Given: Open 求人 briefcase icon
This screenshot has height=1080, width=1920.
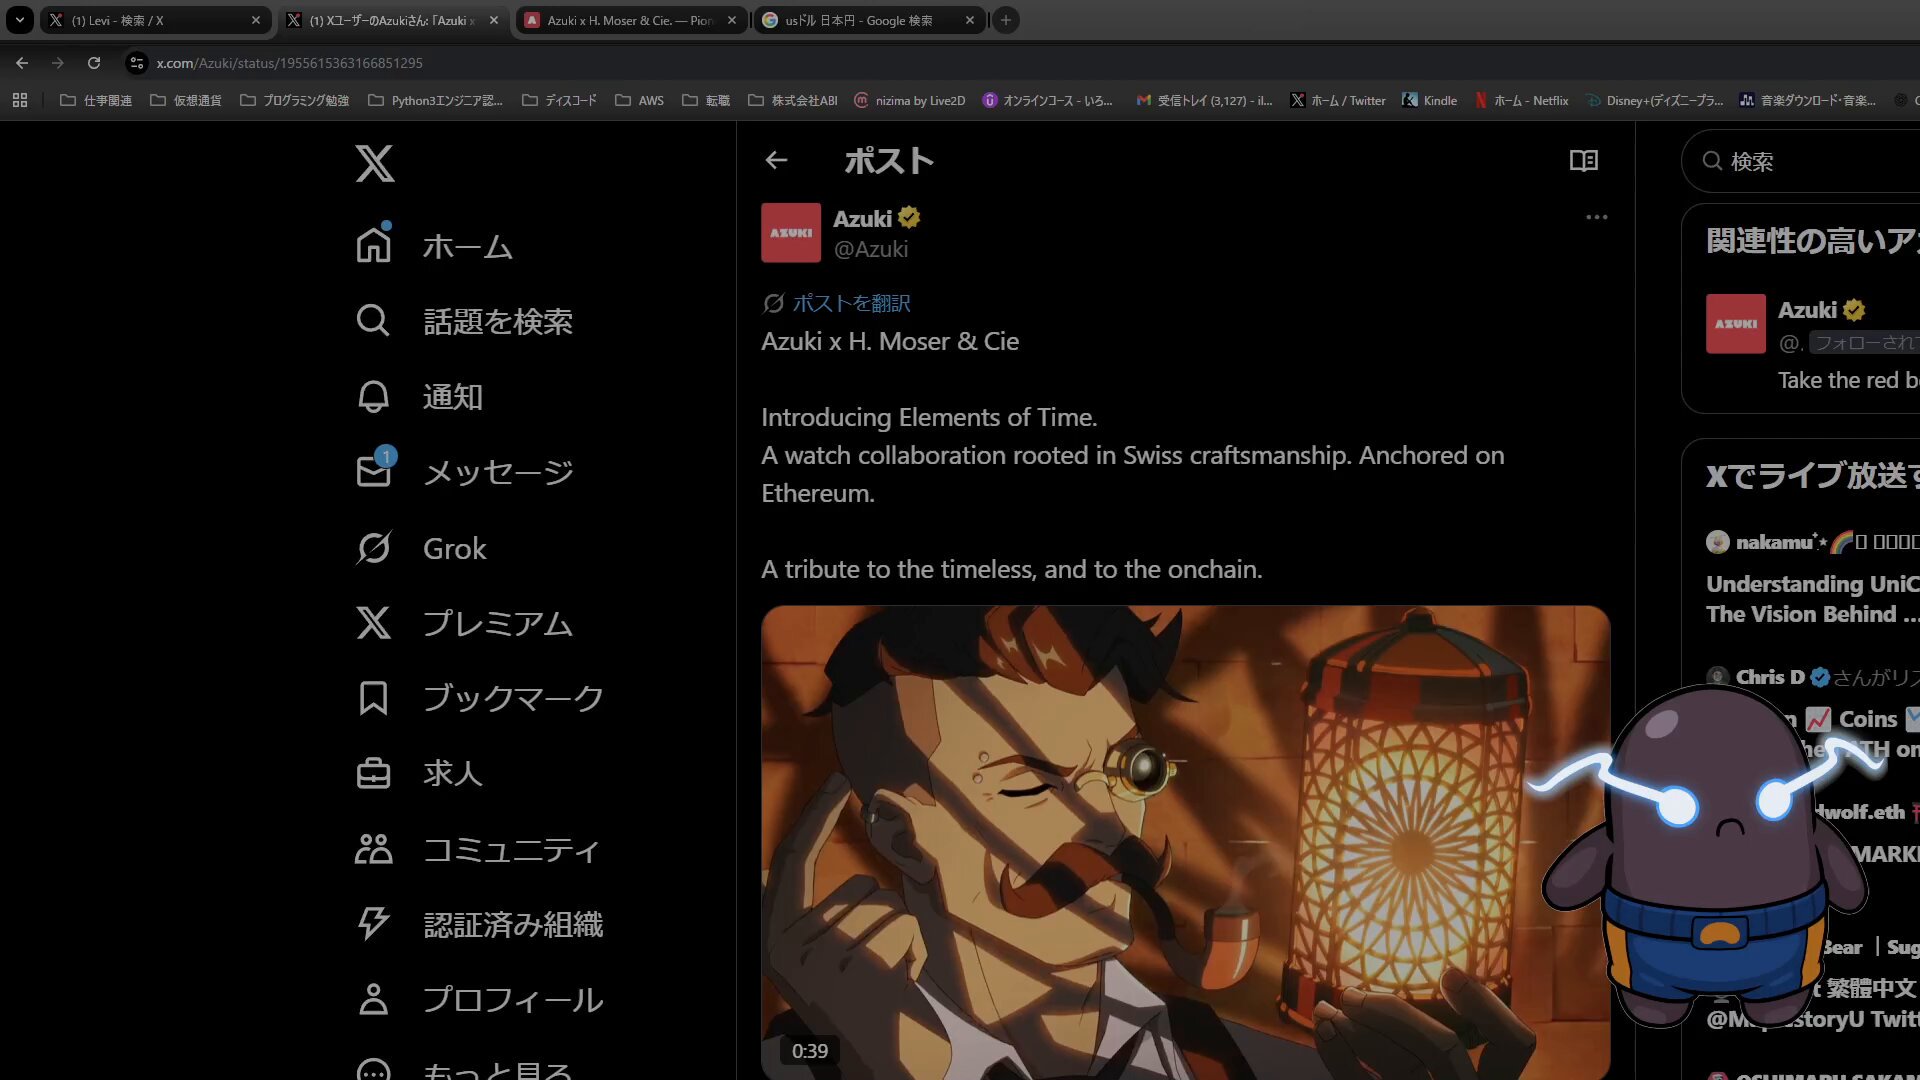Looking at the screenshot, I should [x=373, y=773].
